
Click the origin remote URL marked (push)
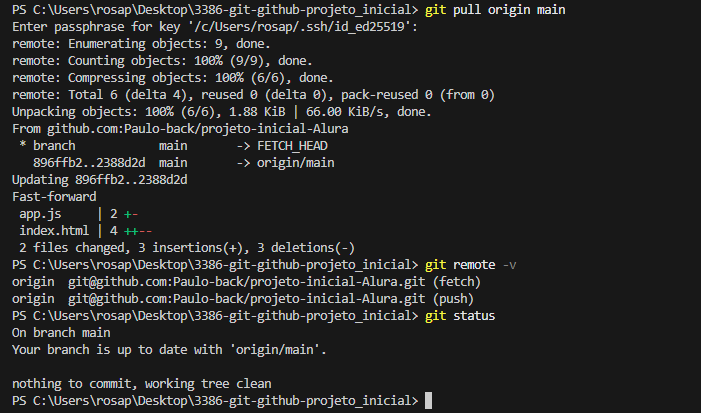pos(246,299)
